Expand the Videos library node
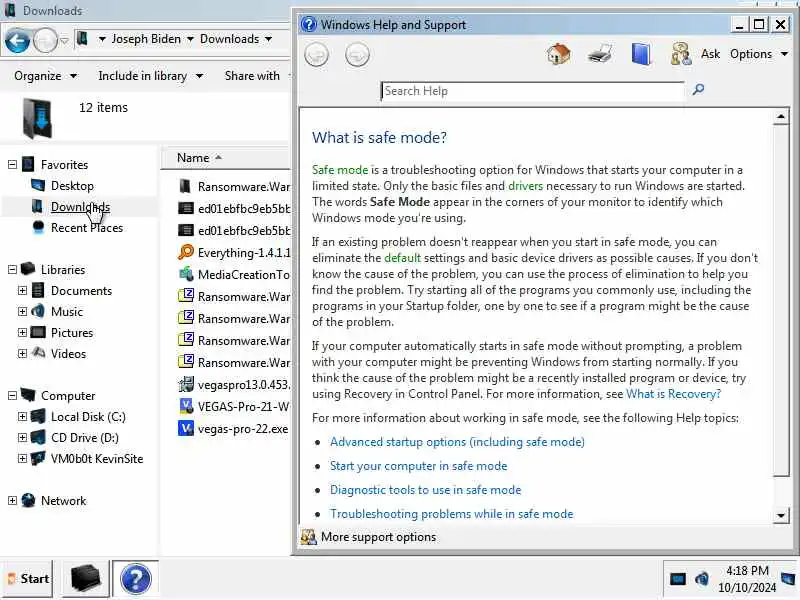Image resolution: width=800 pixels, height=600 pixels. click(x=22, y=353)
